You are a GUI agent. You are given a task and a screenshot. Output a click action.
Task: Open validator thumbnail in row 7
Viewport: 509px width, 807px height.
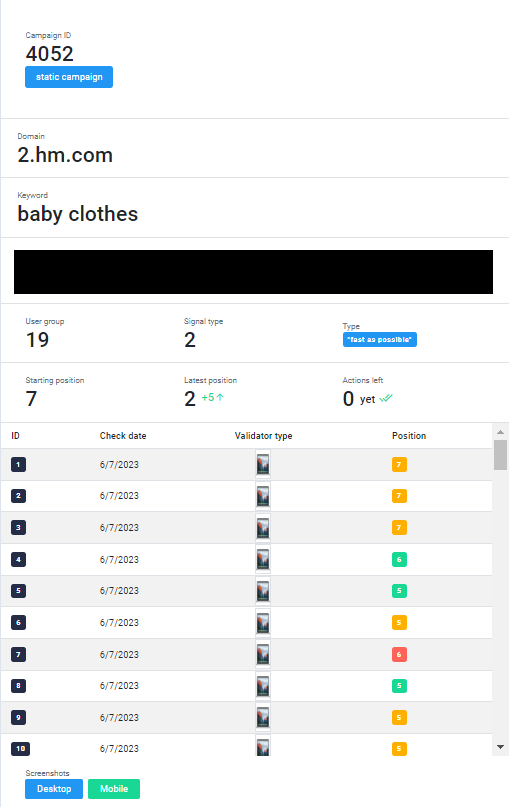pyautogui.click(x=263, y=655)
